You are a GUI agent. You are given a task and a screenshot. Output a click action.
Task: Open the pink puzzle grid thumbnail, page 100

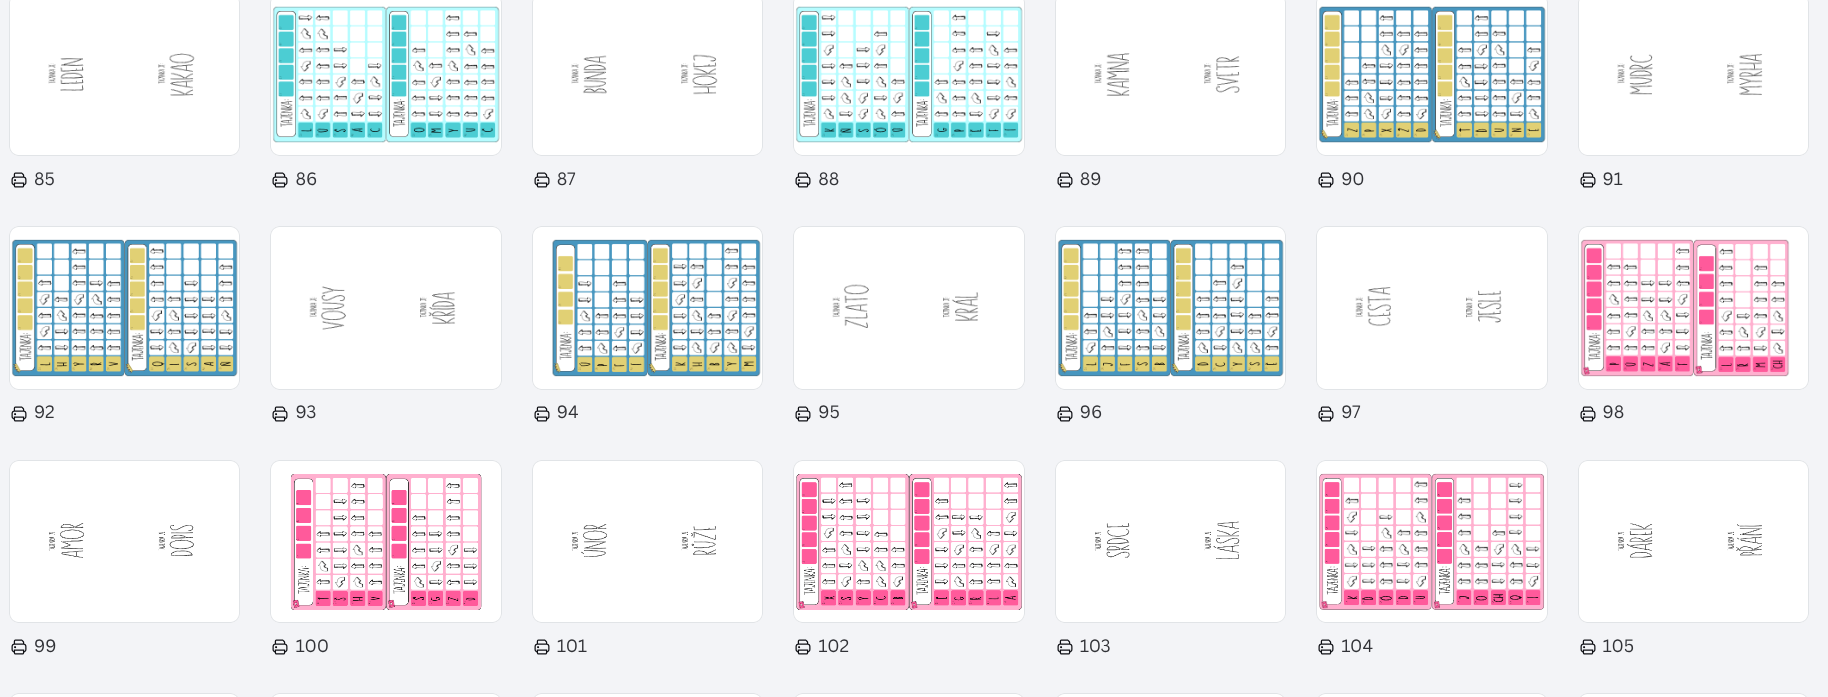pyautogui.click(x=386, y=541)
